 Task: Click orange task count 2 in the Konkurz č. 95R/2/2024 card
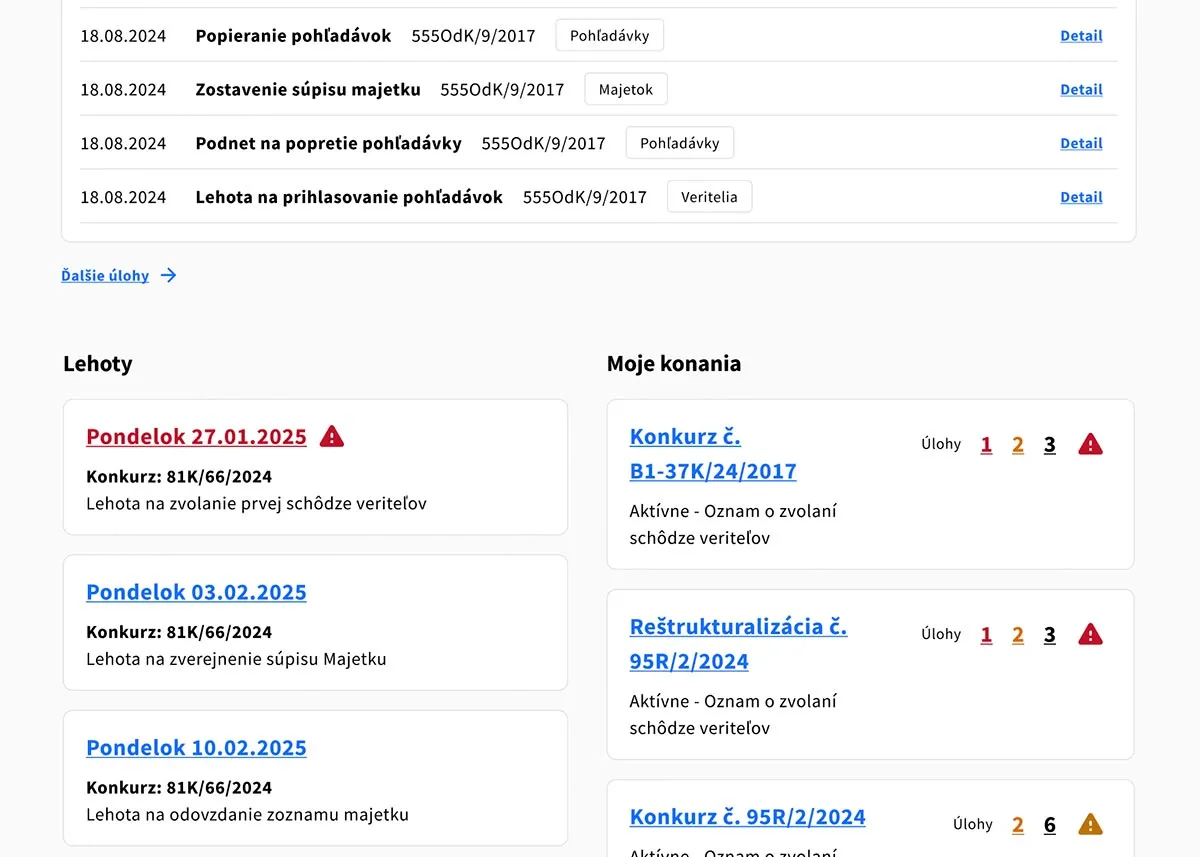point(1018,826)
